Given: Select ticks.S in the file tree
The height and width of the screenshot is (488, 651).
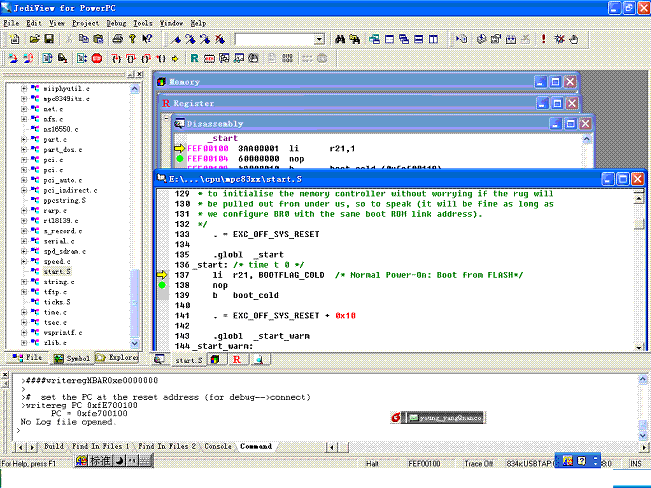Looking at the screenshot, I should pyautogui.click(x=57, y=302).
